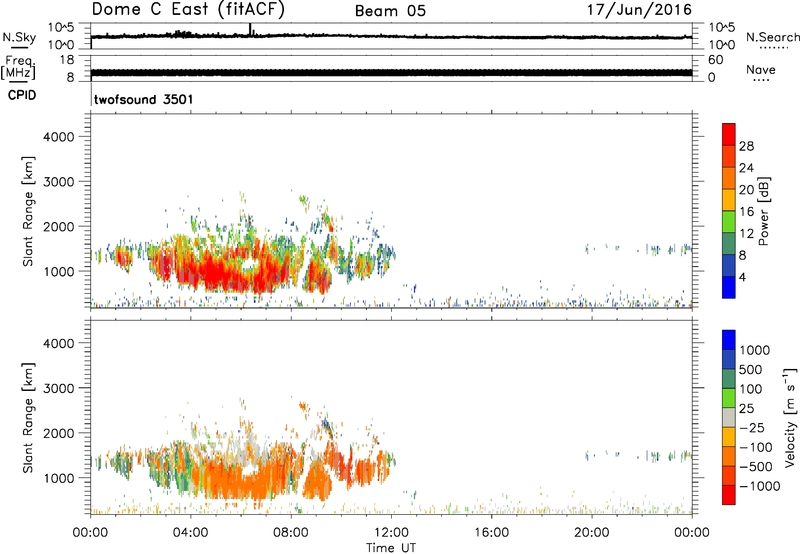Click the '16:00' time tick label
Screen dimensions: 800x554
(491, 533)
